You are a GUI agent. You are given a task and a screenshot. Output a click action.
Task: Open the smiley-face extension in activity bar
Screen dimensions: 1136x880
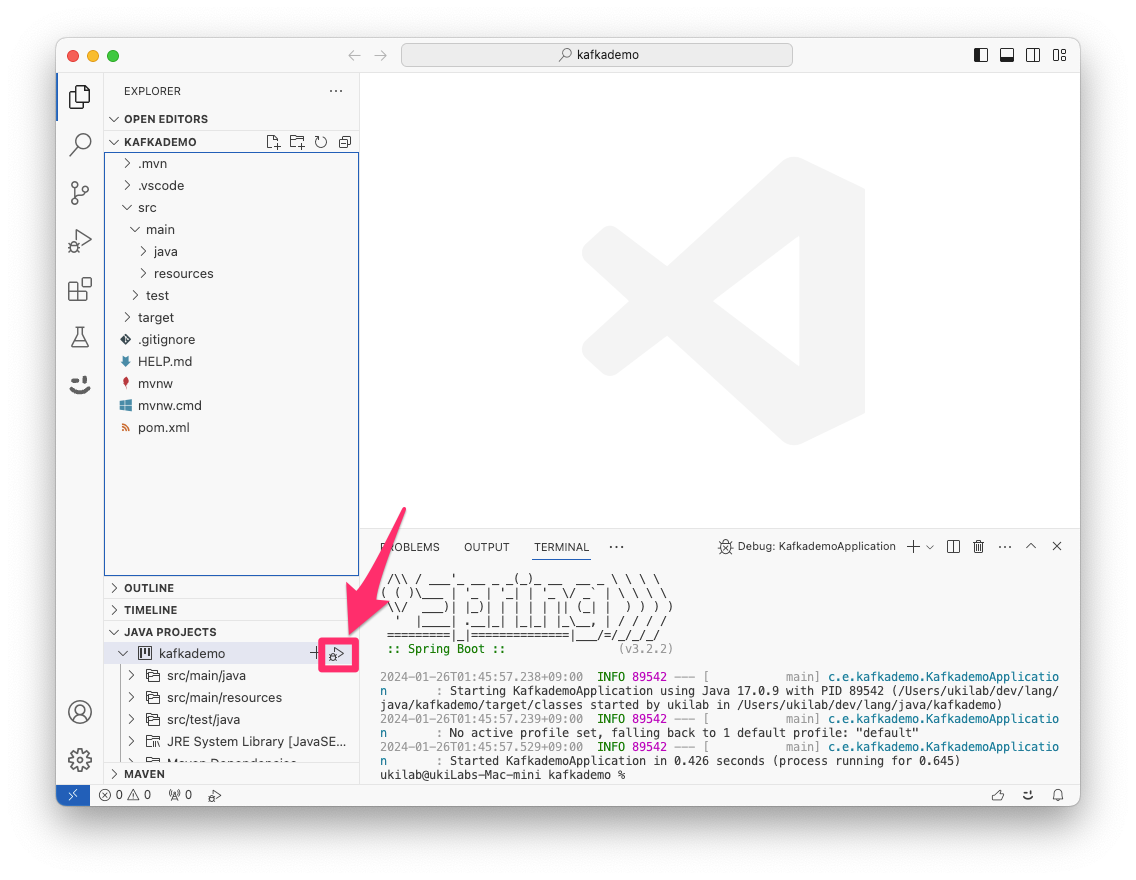point(80,385)
